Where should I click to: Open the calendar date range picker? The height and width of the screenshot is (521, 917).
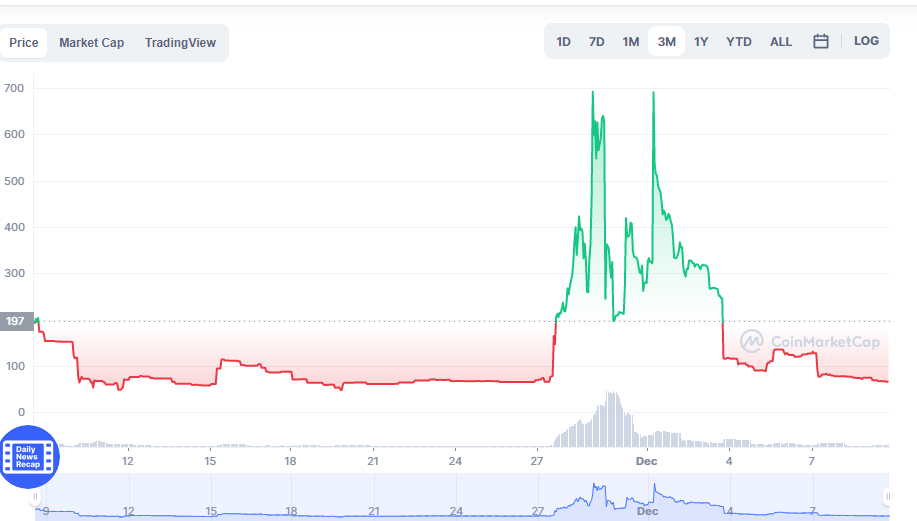coord(821,41)
